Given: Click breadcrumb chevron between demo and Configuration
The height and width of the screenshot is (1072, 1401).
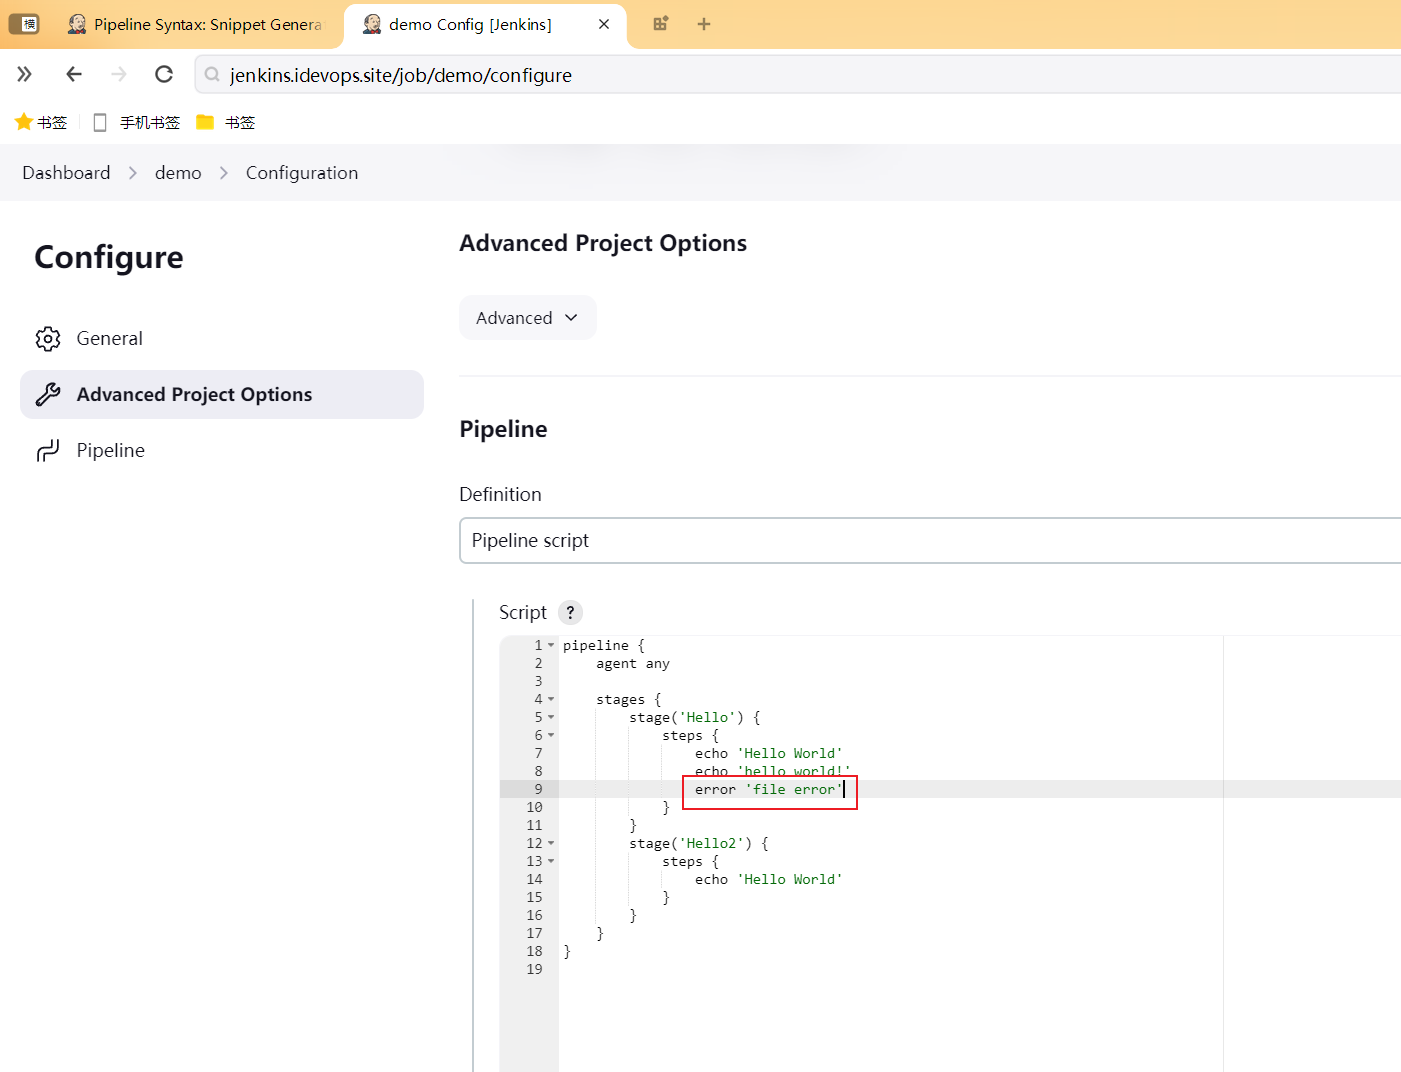Looking at the screenshot, I should (224, 173).
